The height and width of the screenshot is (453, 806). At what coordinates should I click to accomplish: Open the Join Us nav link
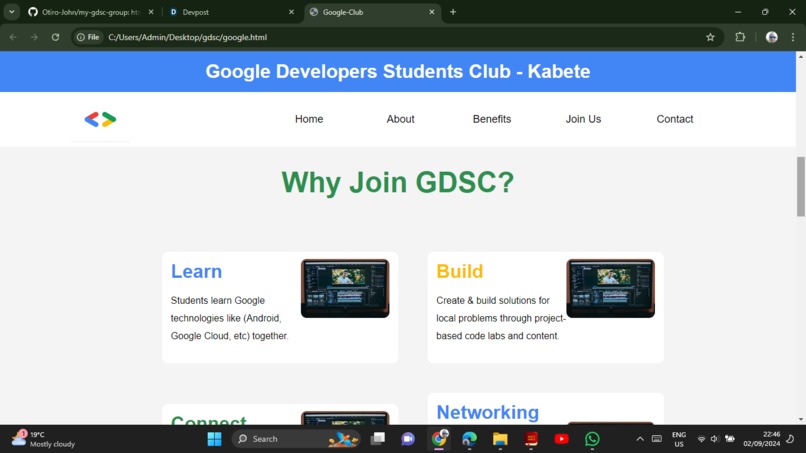click(583, 119)
